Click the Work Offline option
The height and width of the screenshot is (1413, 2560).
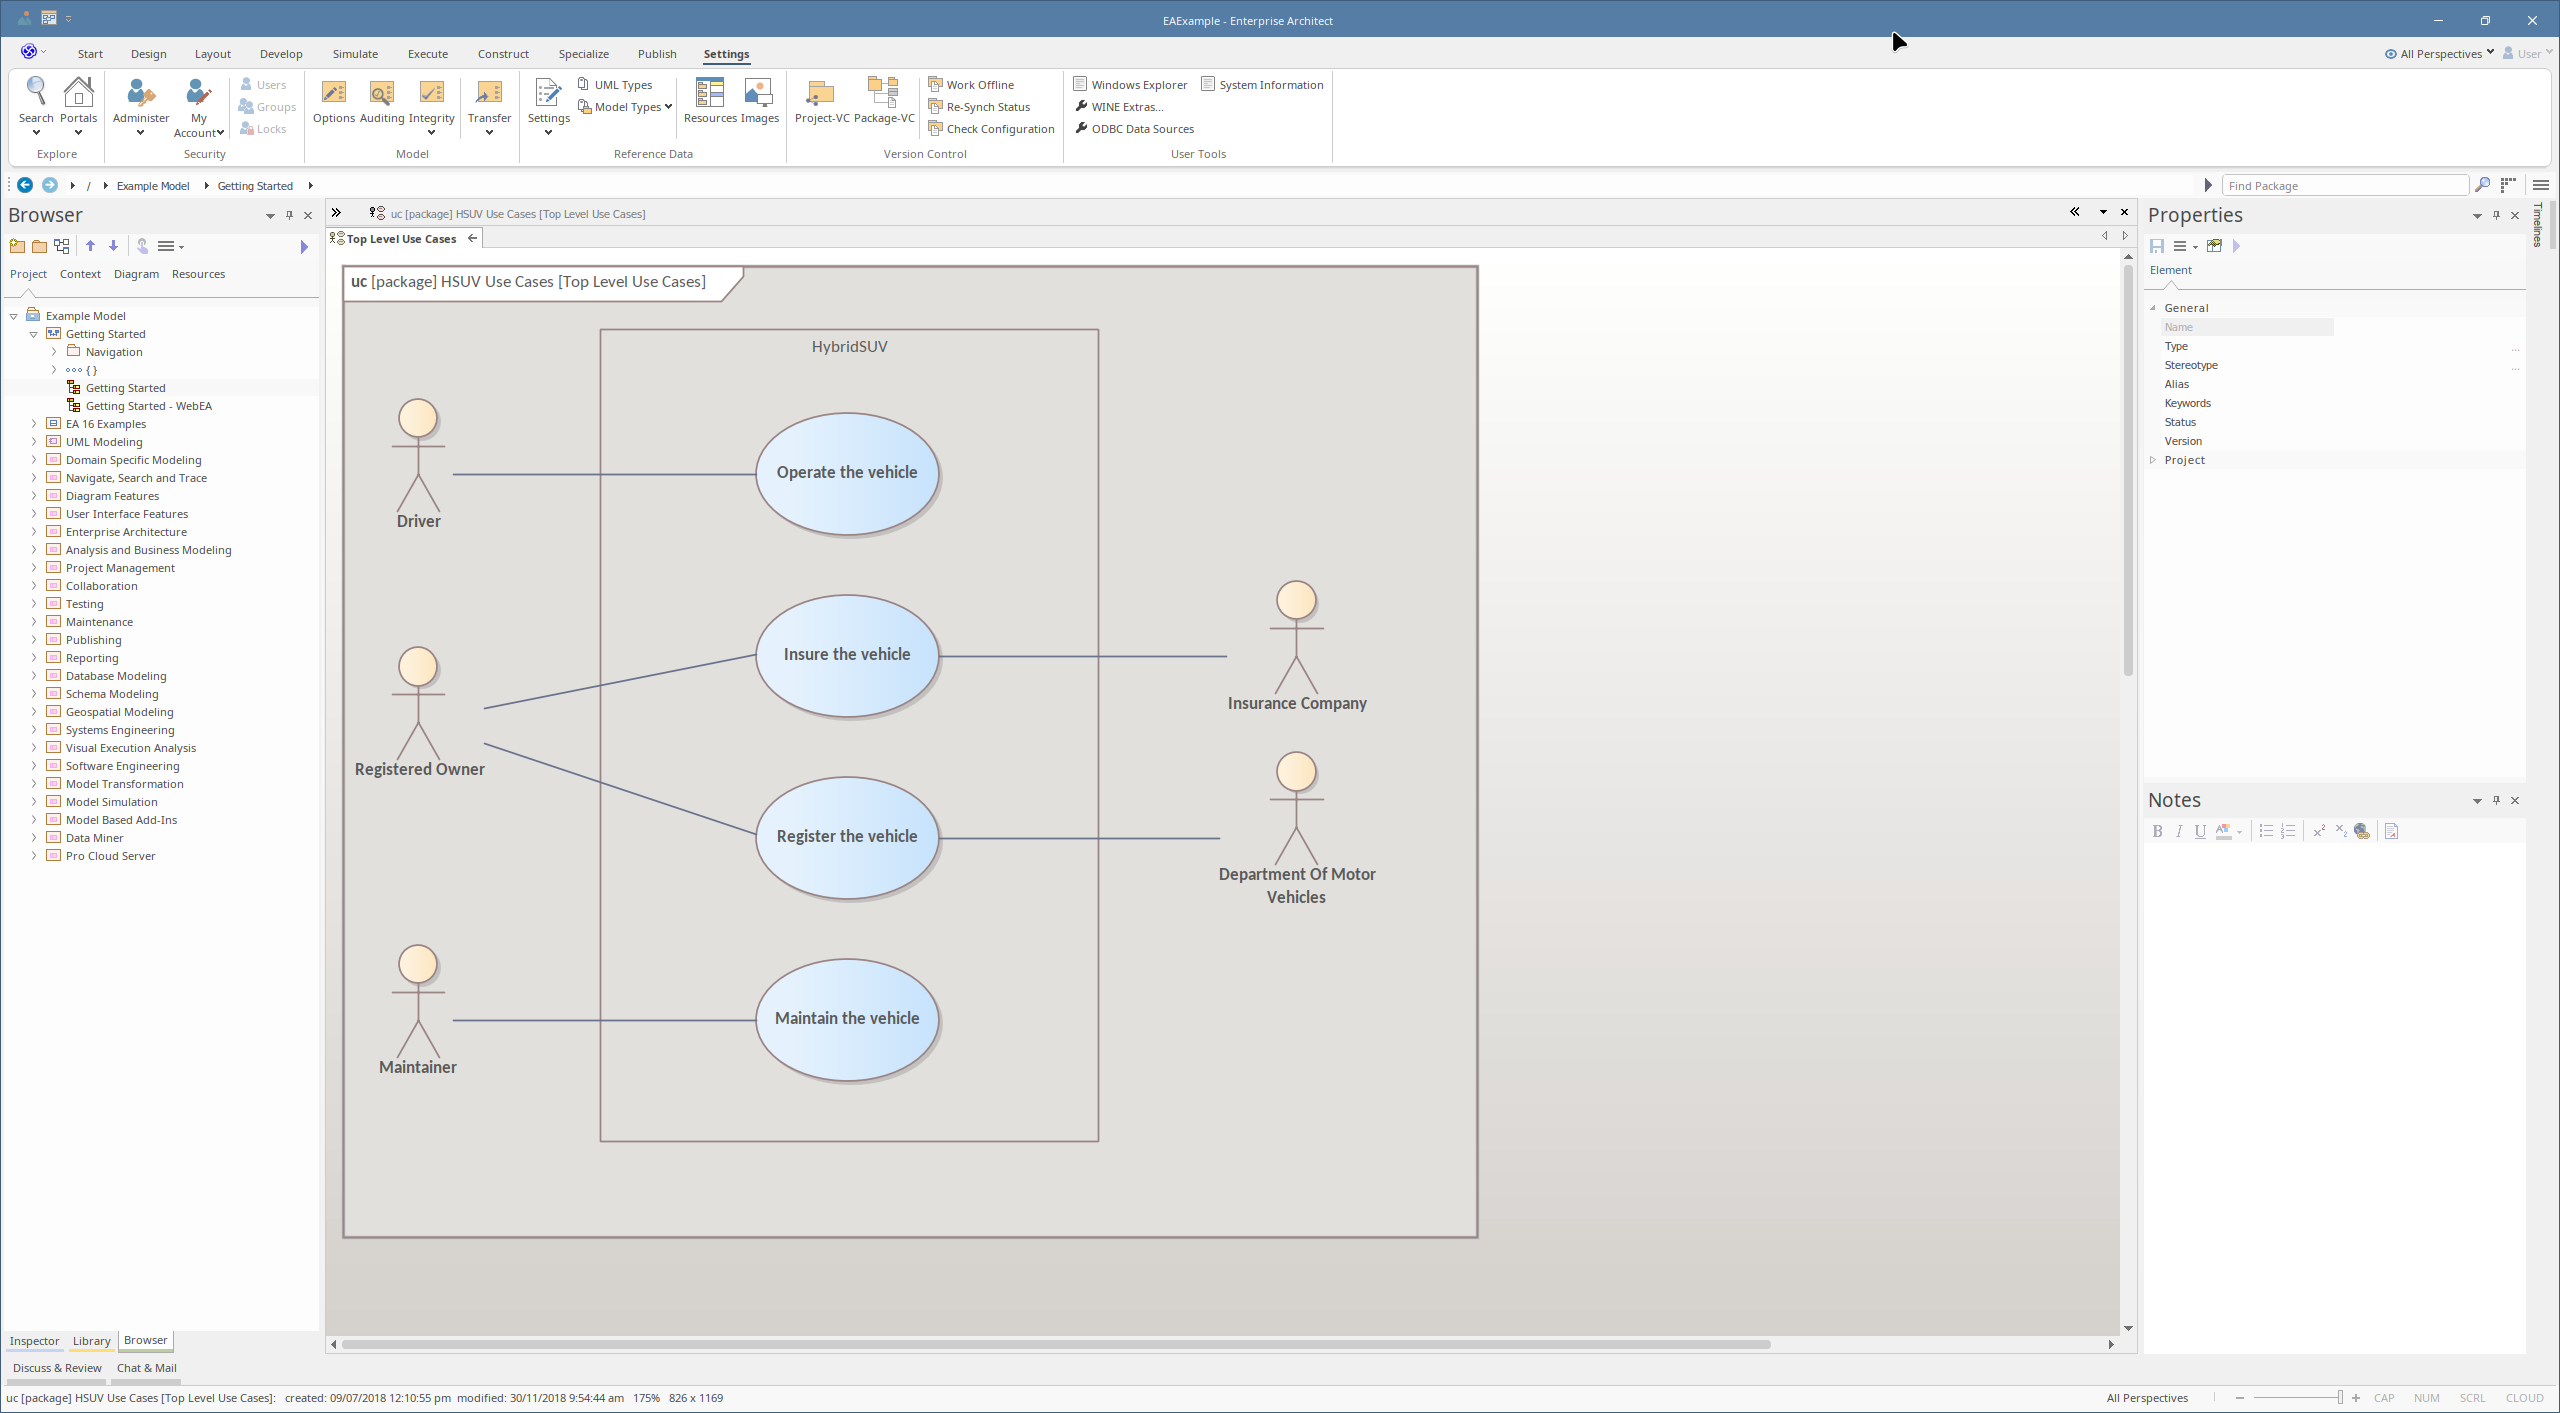point(979,85)
